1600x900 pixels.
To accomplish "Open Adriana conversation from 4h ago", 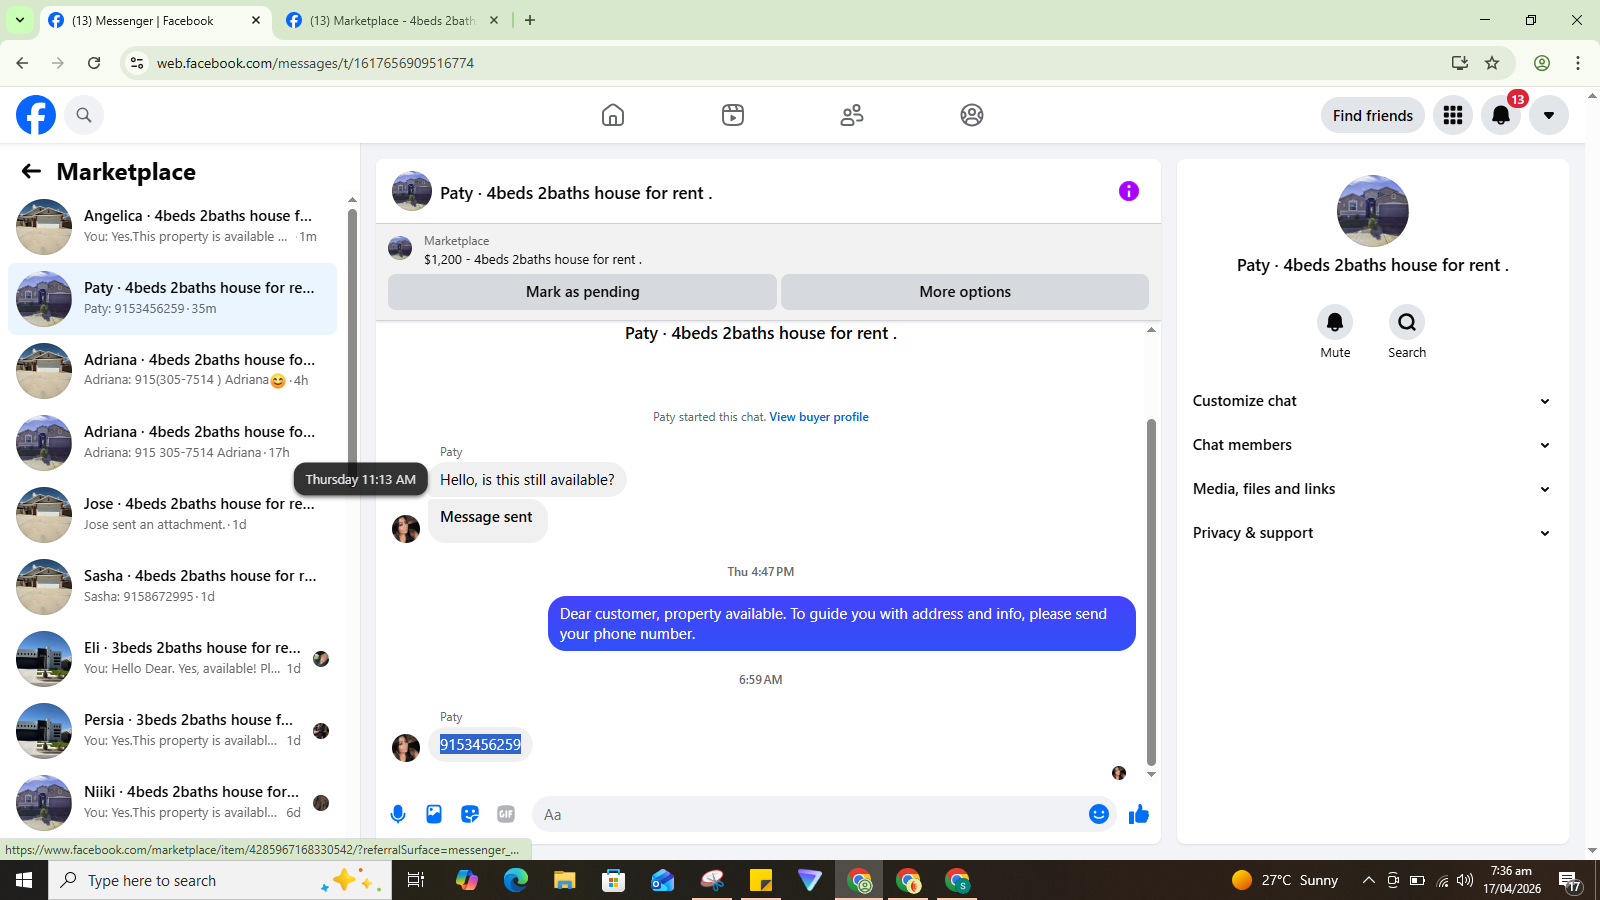I will click(172, 371).
